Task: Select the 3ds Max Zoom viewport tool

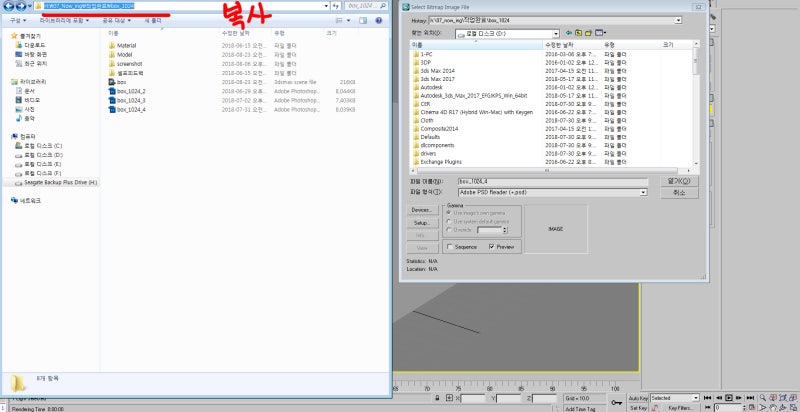Action: coord(763,398)
